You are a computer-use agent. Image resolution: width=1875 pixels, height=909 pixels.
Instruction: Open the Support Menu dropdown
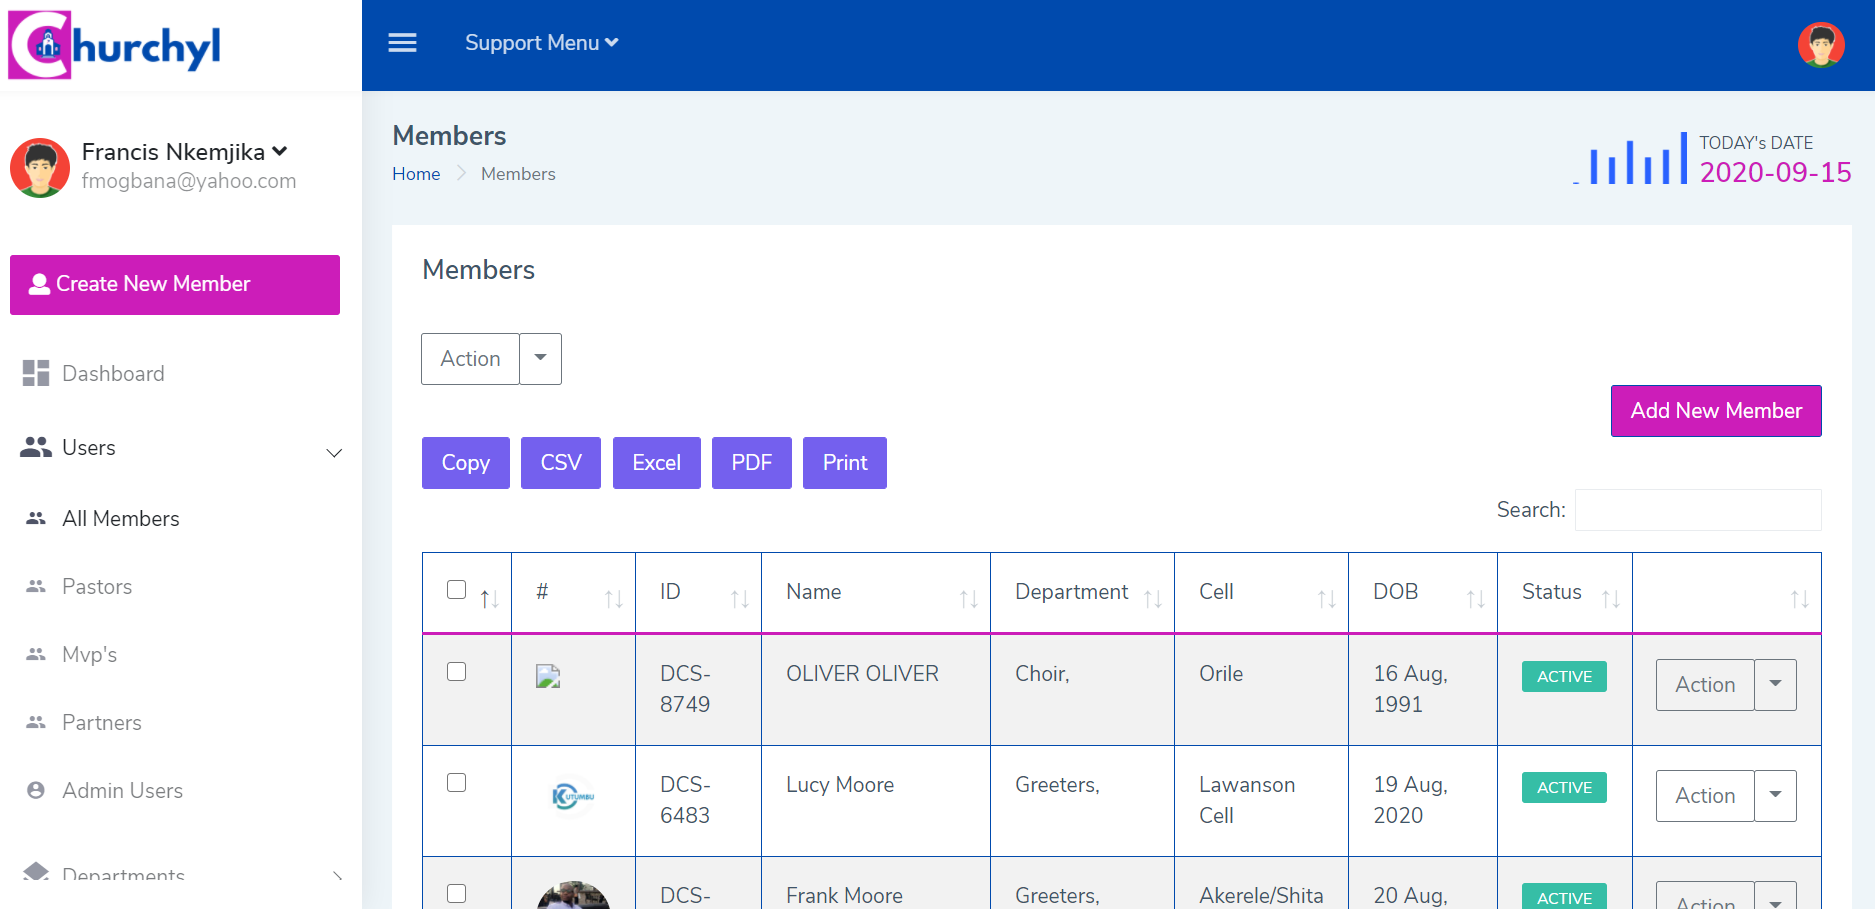pos(541,43)
